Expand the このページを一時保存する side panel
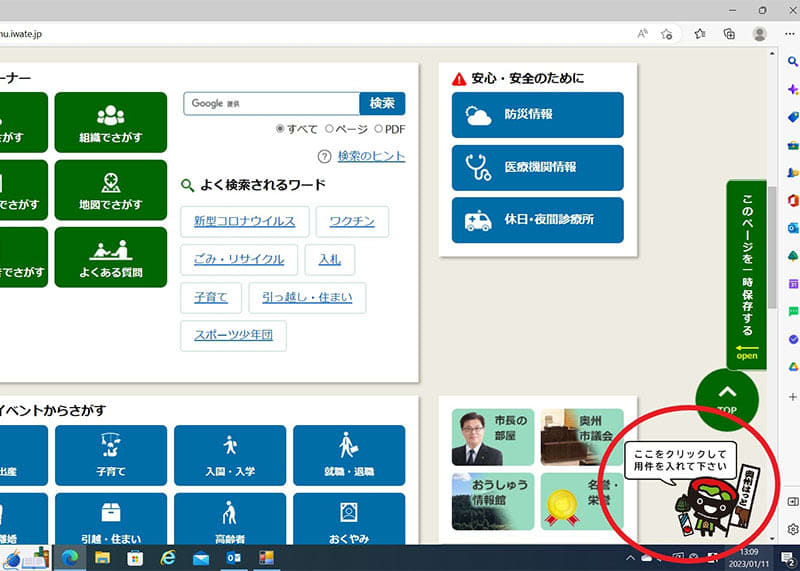This screenshot has height=571, width=800. (746, 275)
